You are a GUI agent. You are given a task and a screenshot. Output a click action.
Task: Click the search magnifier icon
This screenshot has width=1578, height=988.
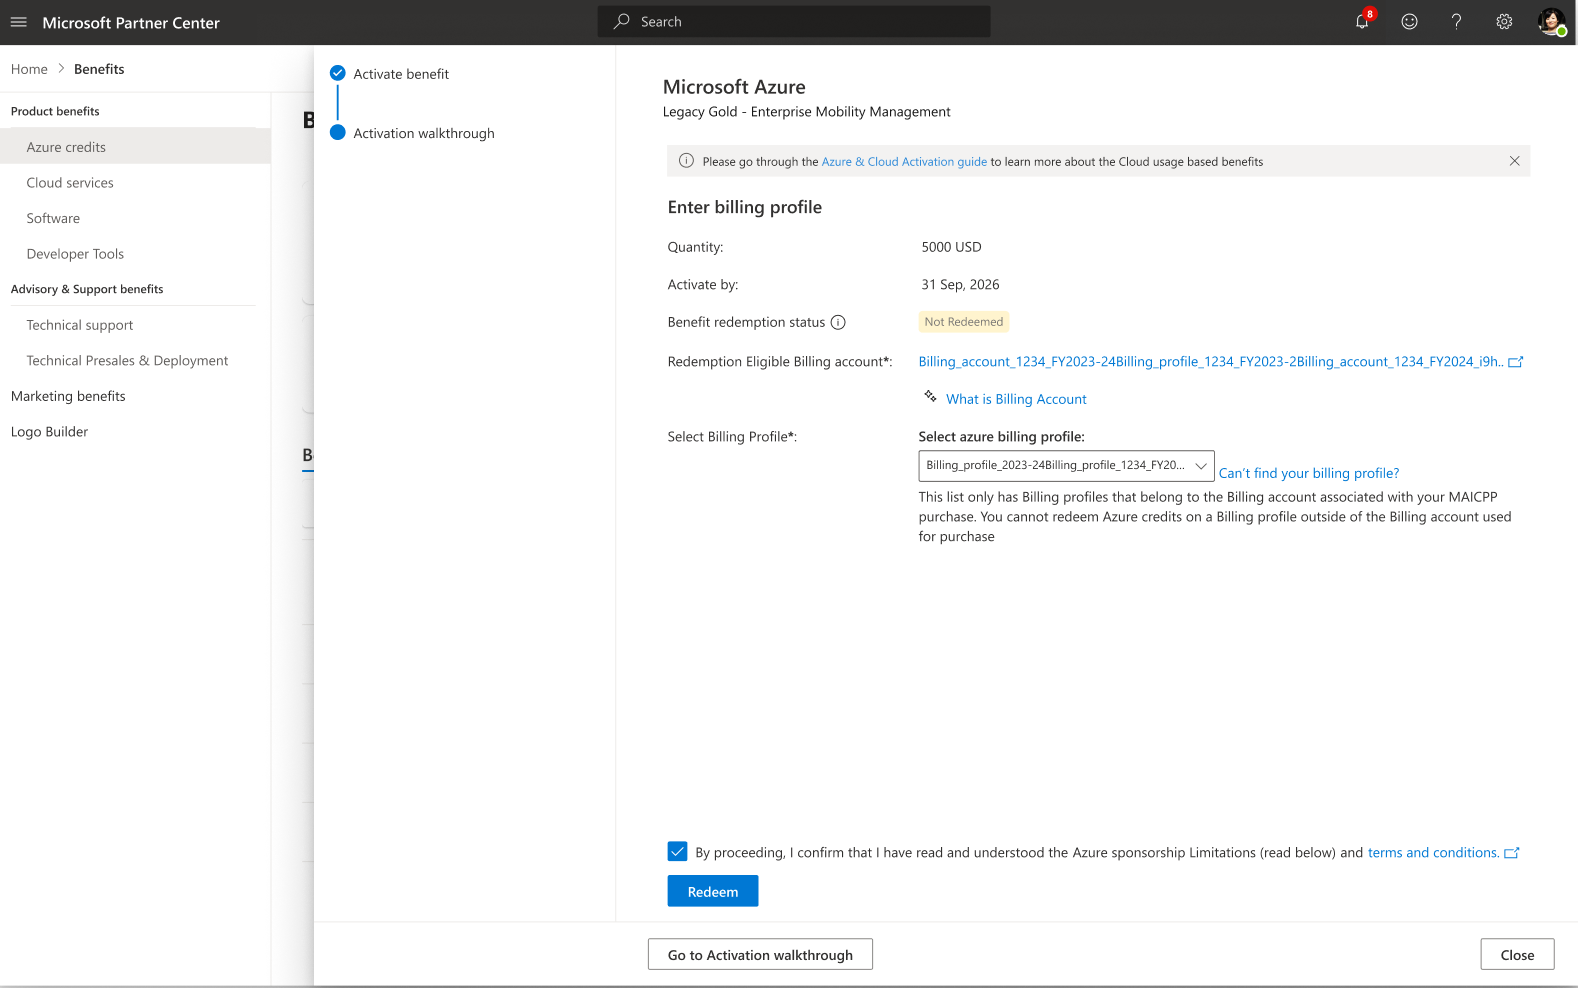(x=622, y=21)
